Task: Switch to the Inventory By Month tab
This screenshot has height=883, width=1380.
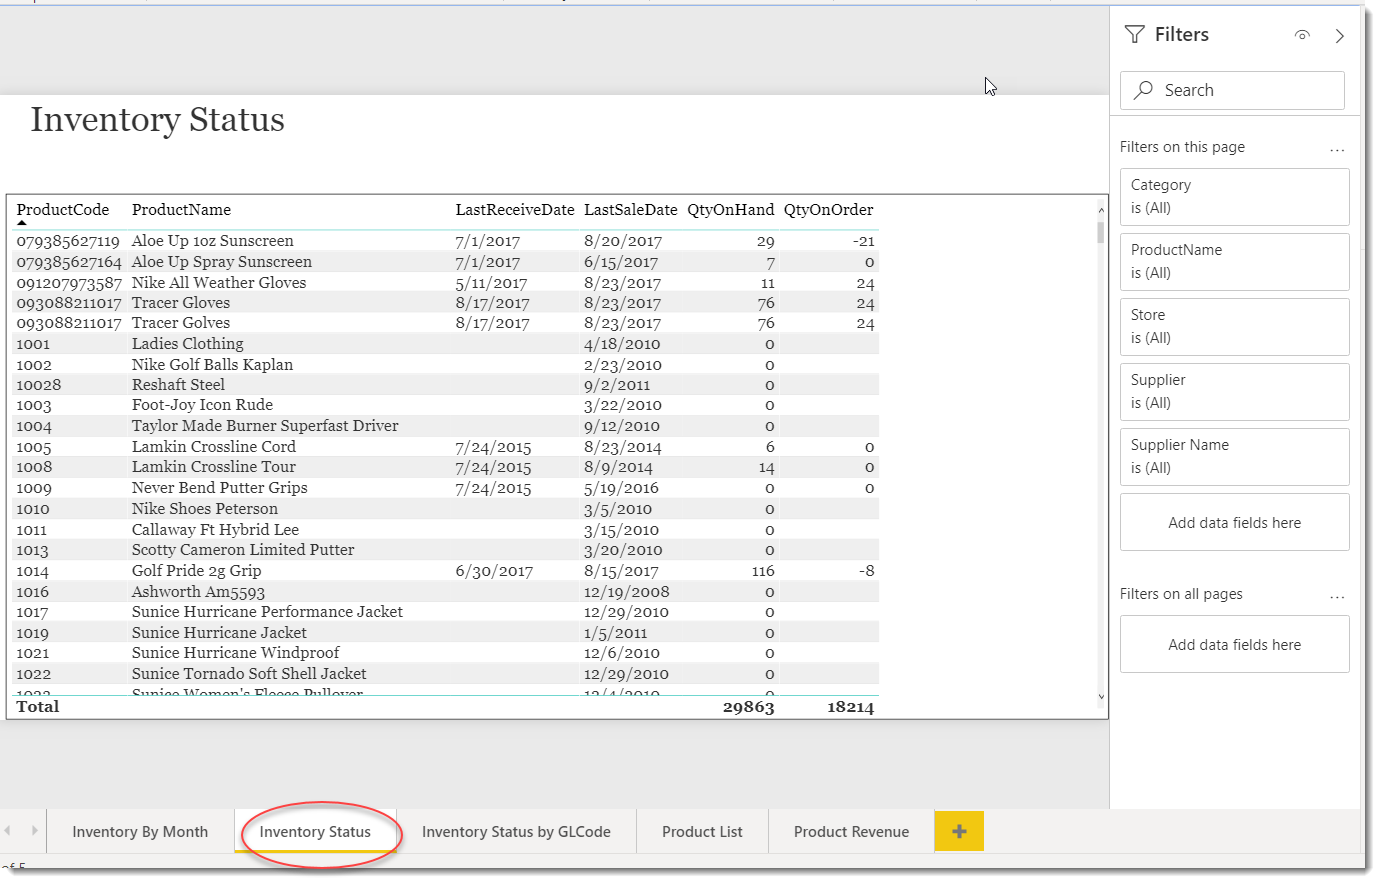Action: tap(140, 832)
